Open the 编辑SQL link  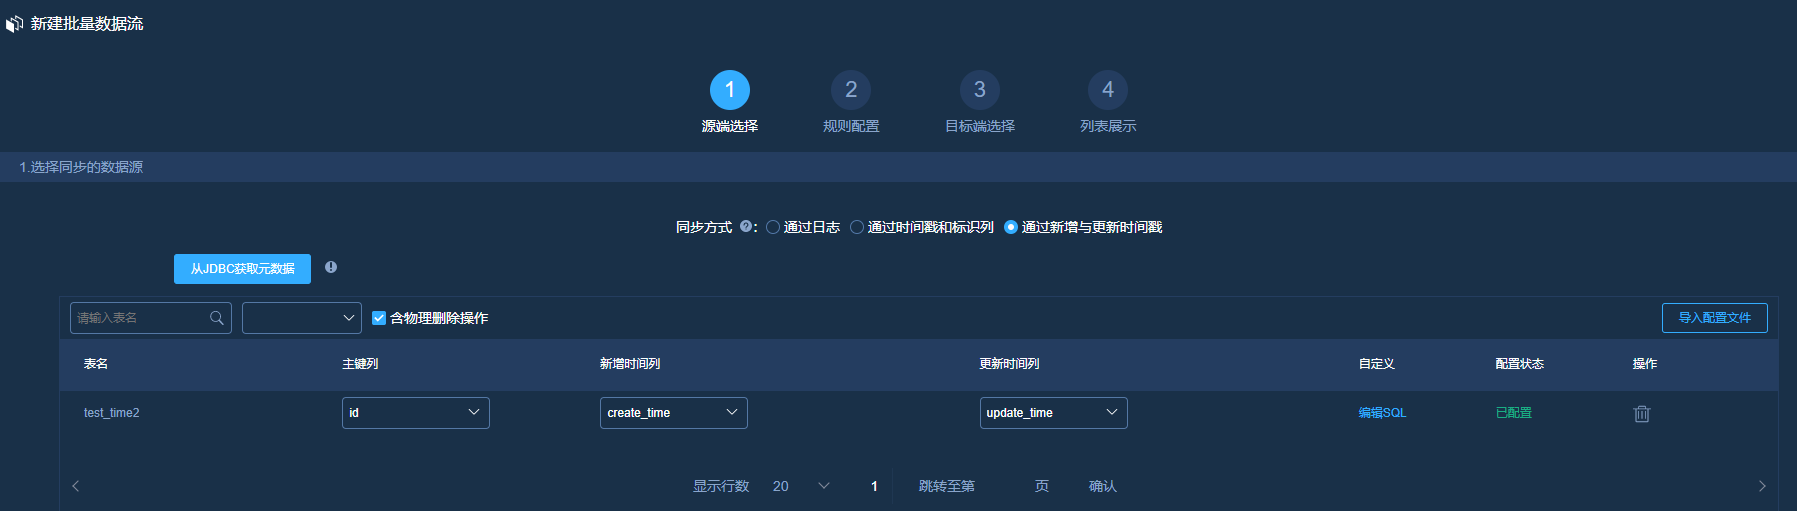click(x=1382, y=413)
